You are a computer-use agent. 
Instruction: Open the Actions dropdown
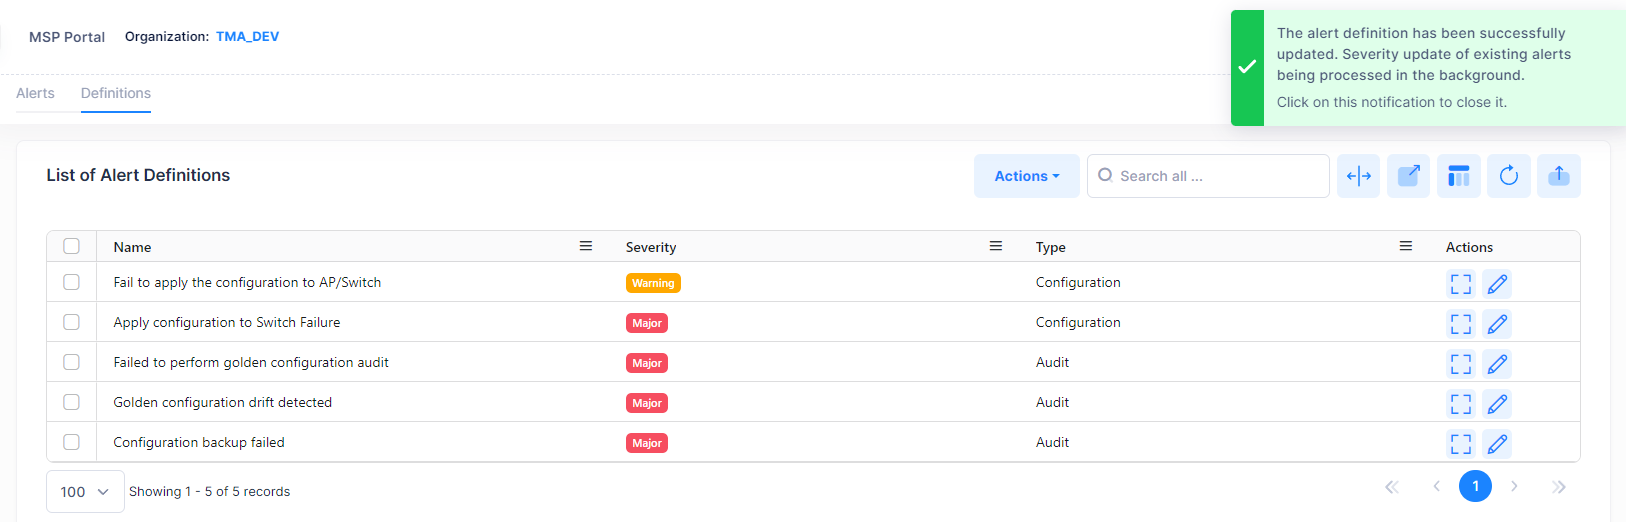(x=1026, y=176)
